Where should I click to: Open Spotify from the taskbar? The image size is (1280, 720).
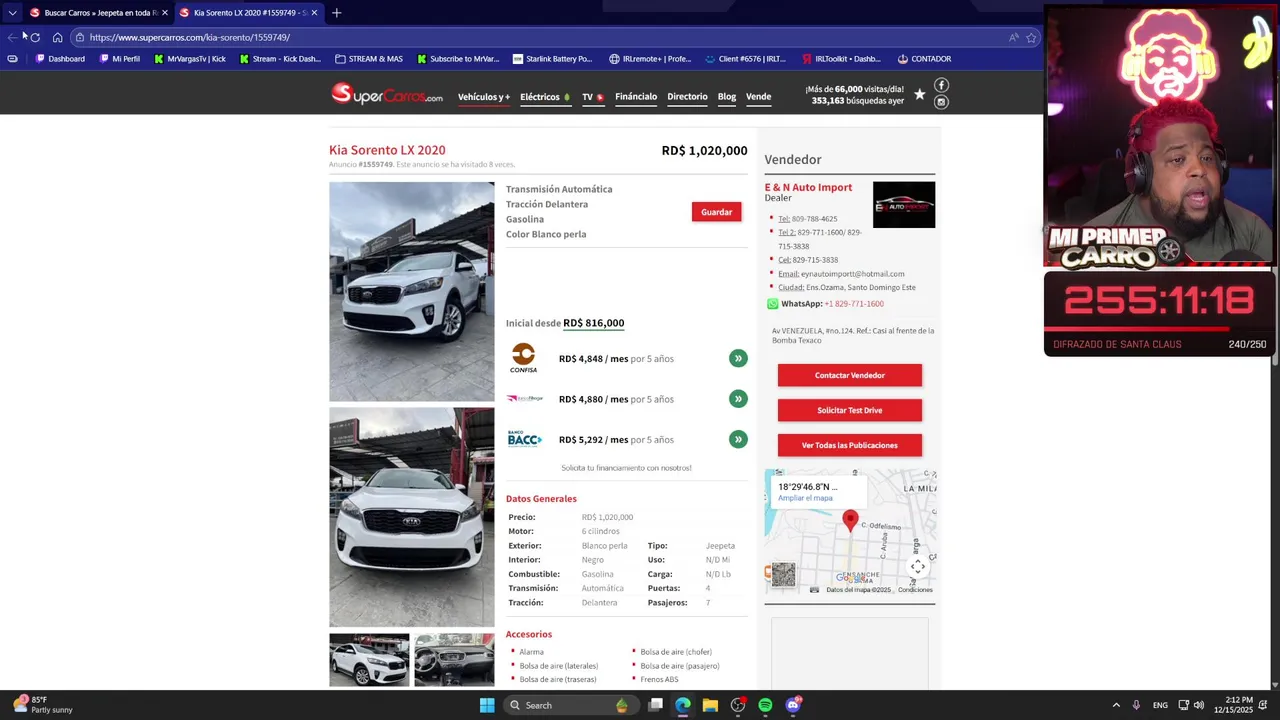click(765, 705)
